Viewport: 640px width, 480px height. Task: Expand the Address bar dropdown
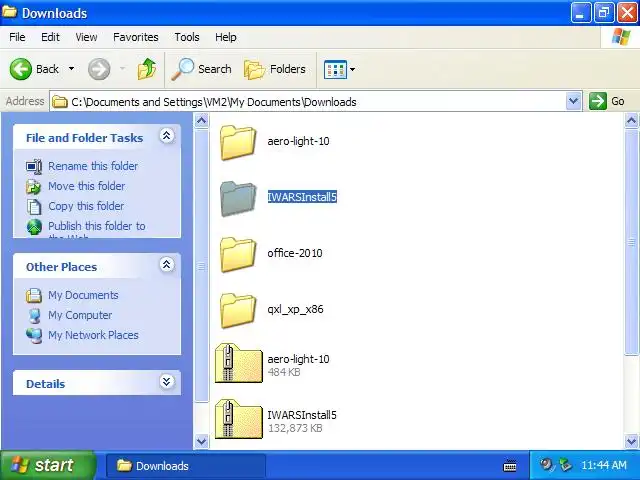[573, 101]
